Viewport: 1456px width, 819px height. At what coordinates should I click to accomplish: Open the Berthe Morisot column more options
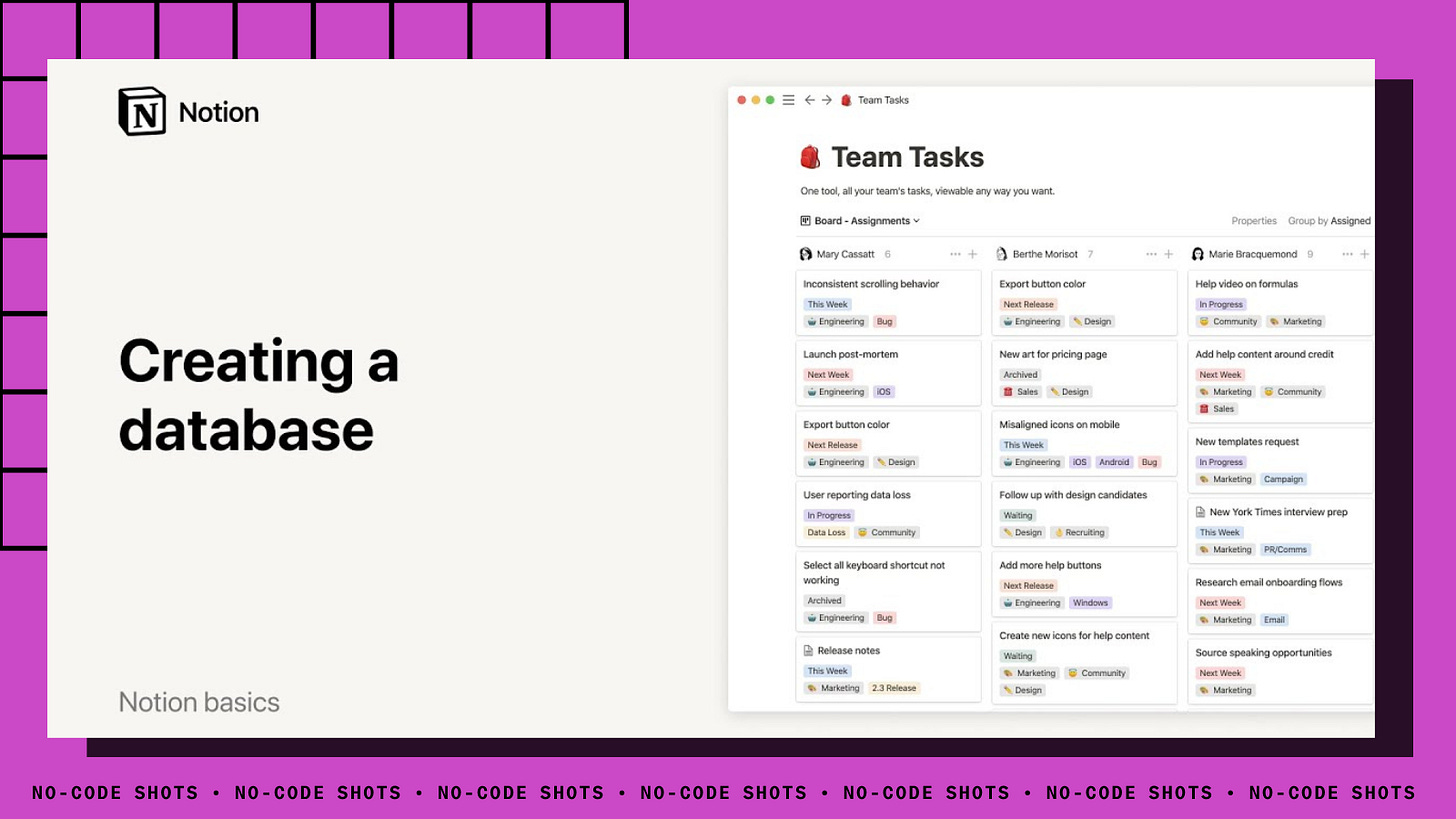click(1151, 254)
